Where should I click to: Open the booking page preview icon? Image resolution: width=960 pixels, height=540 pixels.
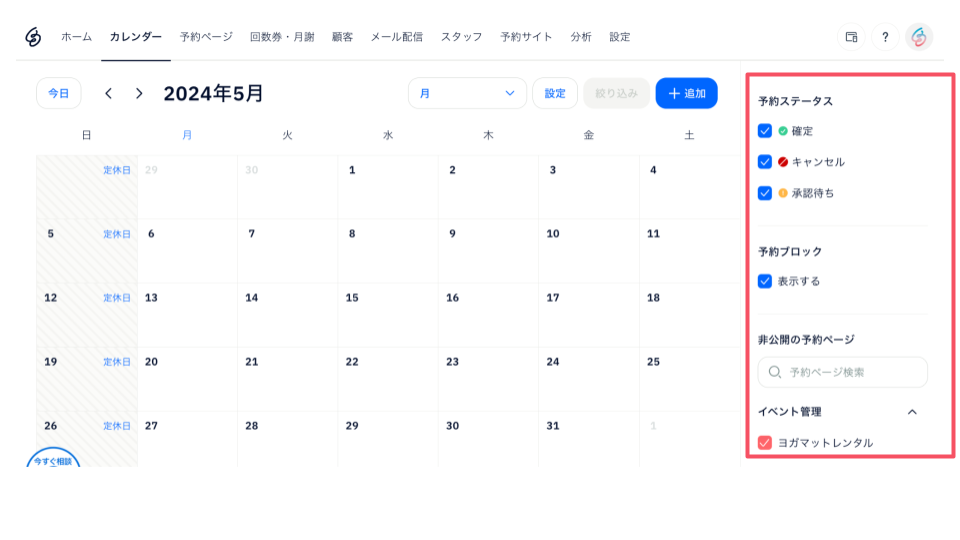point(851,37)
